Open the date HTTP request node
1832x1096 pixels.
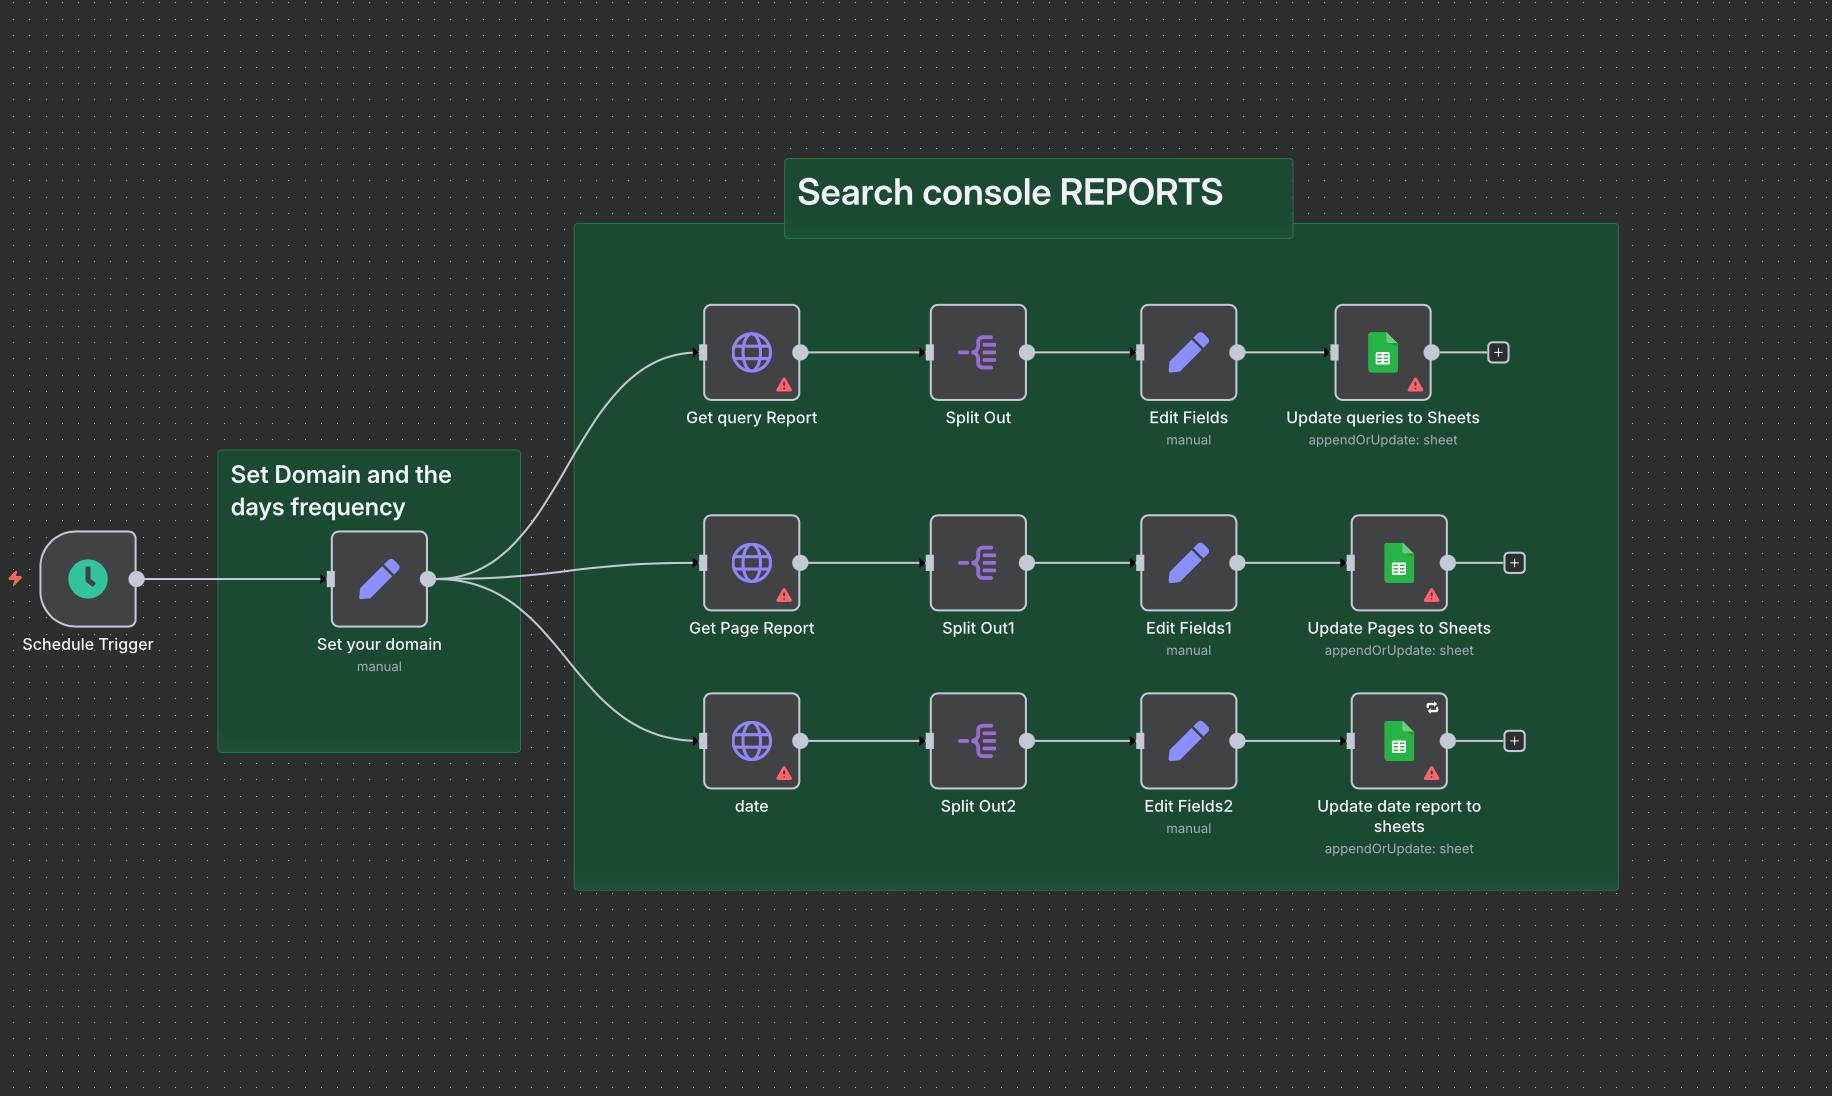(751, 741)
